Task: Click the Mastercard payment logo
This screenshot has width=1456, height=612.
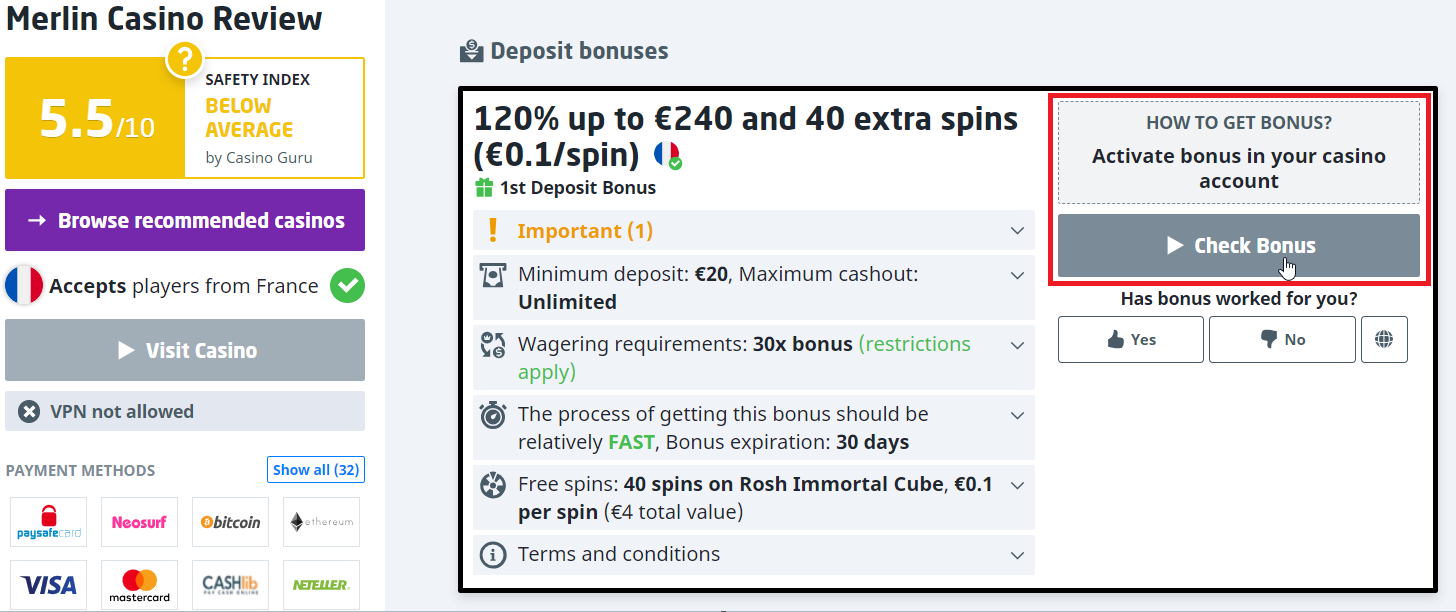Action: 139,585
